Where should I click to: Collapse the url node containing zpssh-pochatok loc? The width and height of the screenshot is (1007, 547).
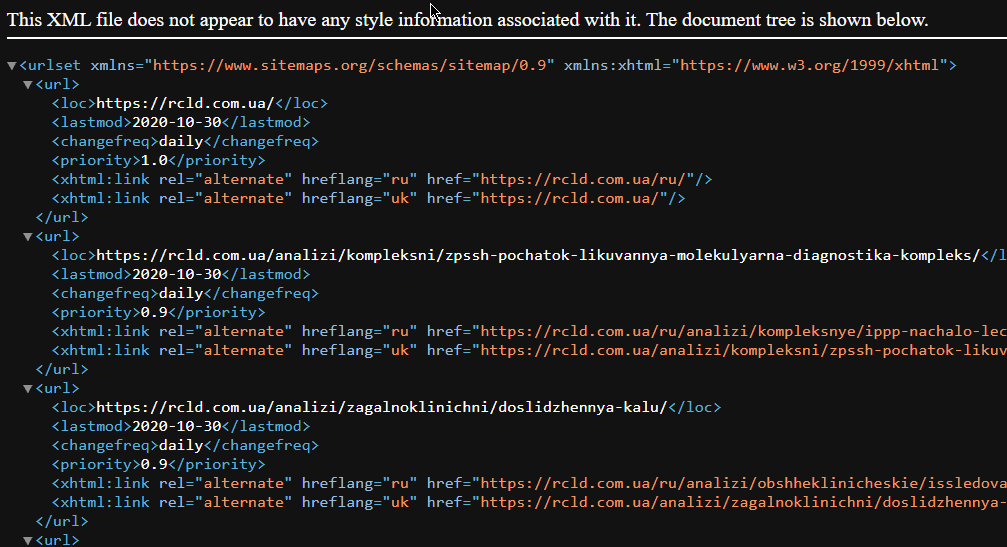(x=27, y=237)
